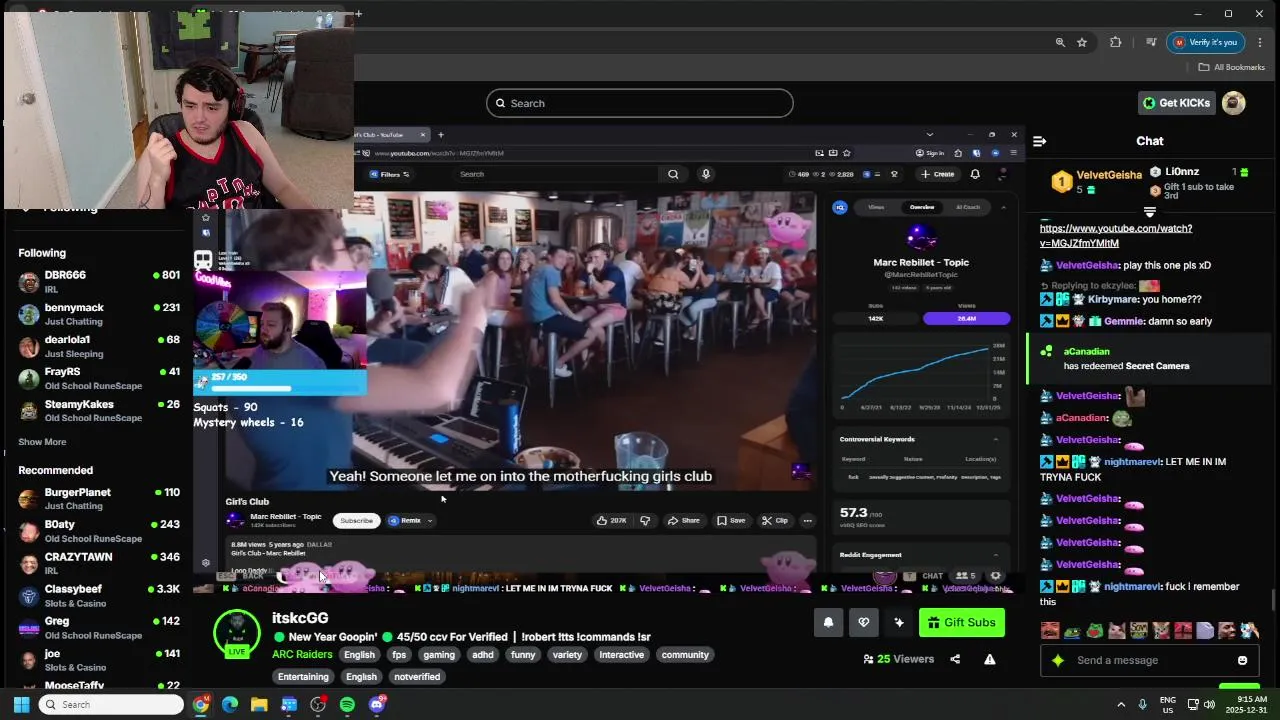Open Classybeef recommended channel

point(100,595)
